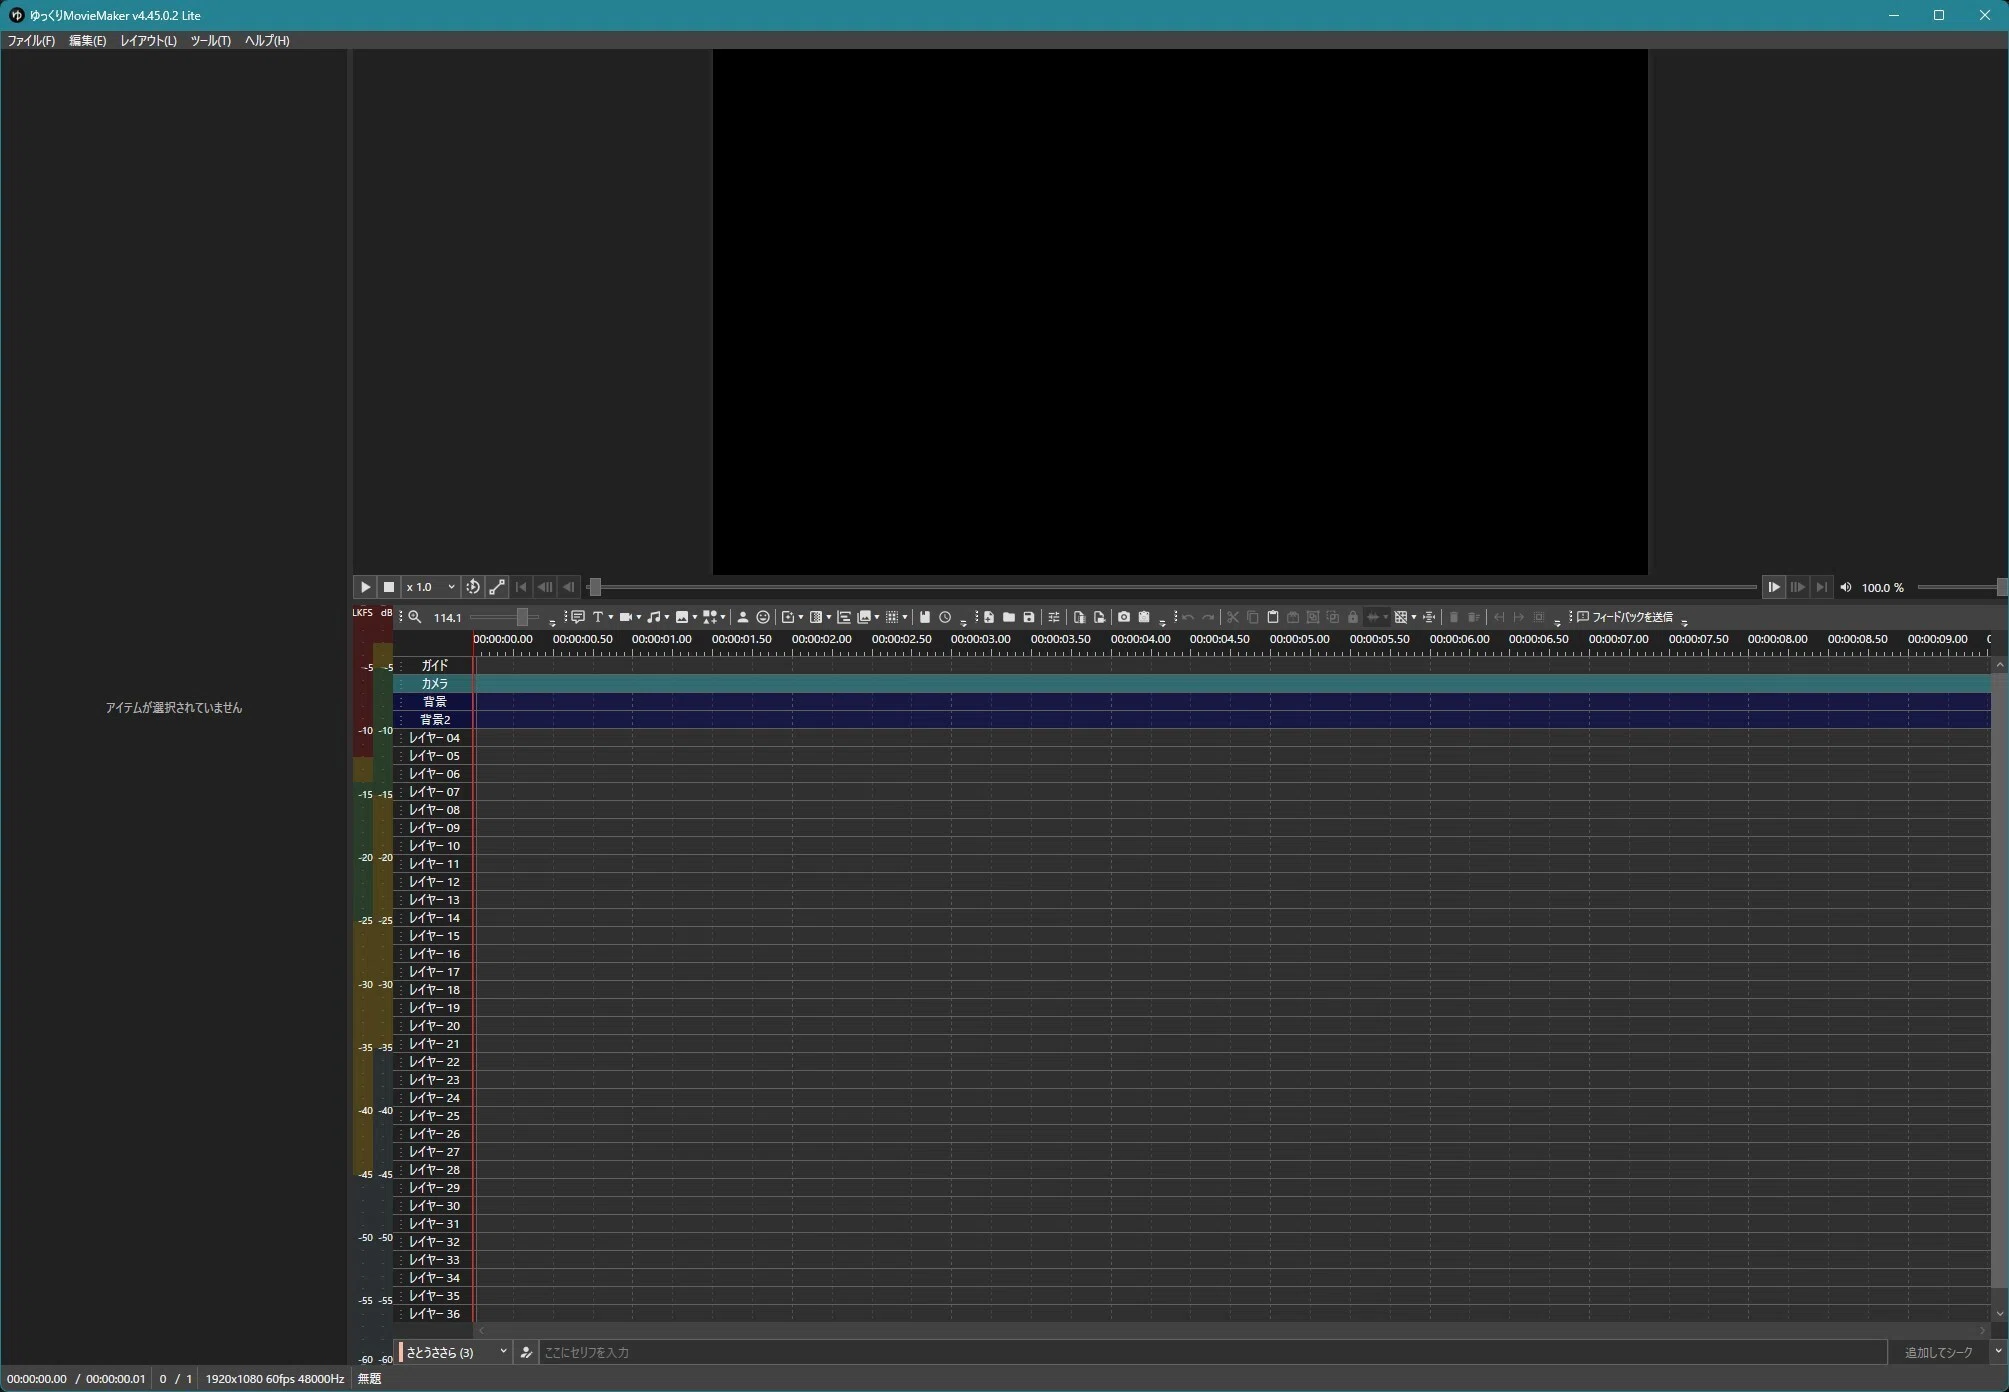
Task: Add an audio item with the music note icon
Action: click(x=653, y=617)
